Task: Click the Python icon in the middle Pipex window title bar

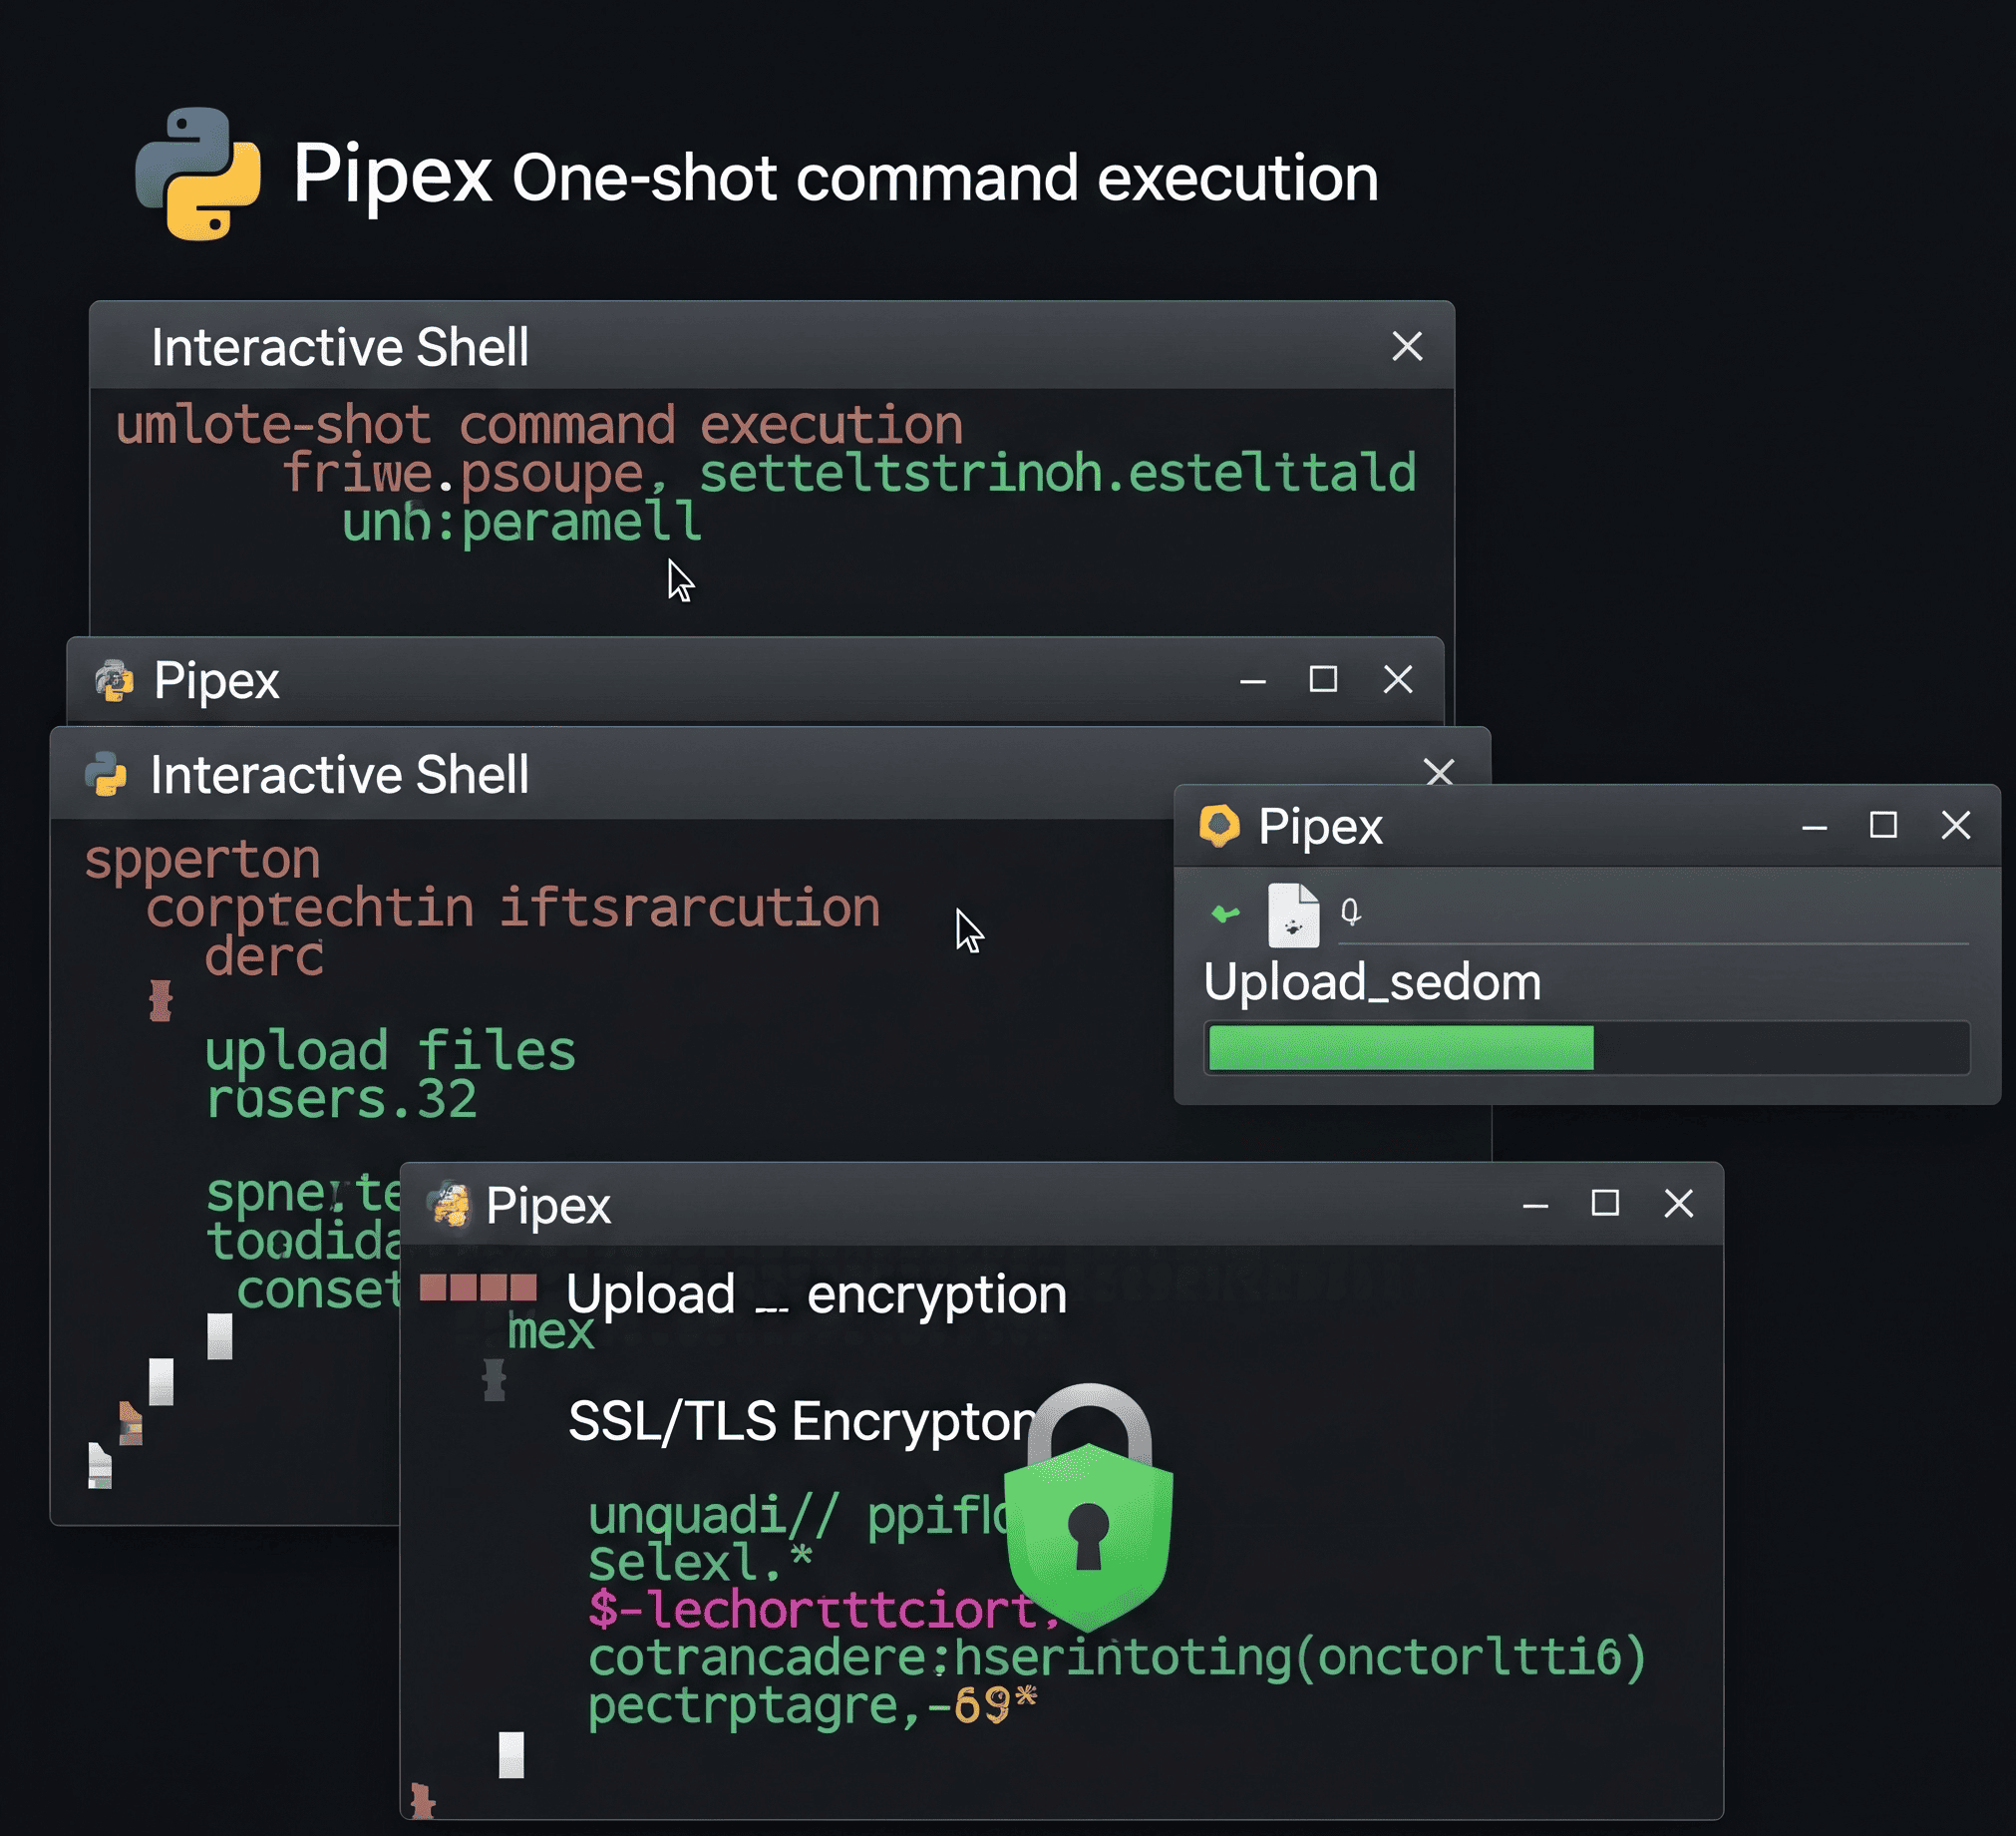Action: pyautogui.click(x=115, y=681)
